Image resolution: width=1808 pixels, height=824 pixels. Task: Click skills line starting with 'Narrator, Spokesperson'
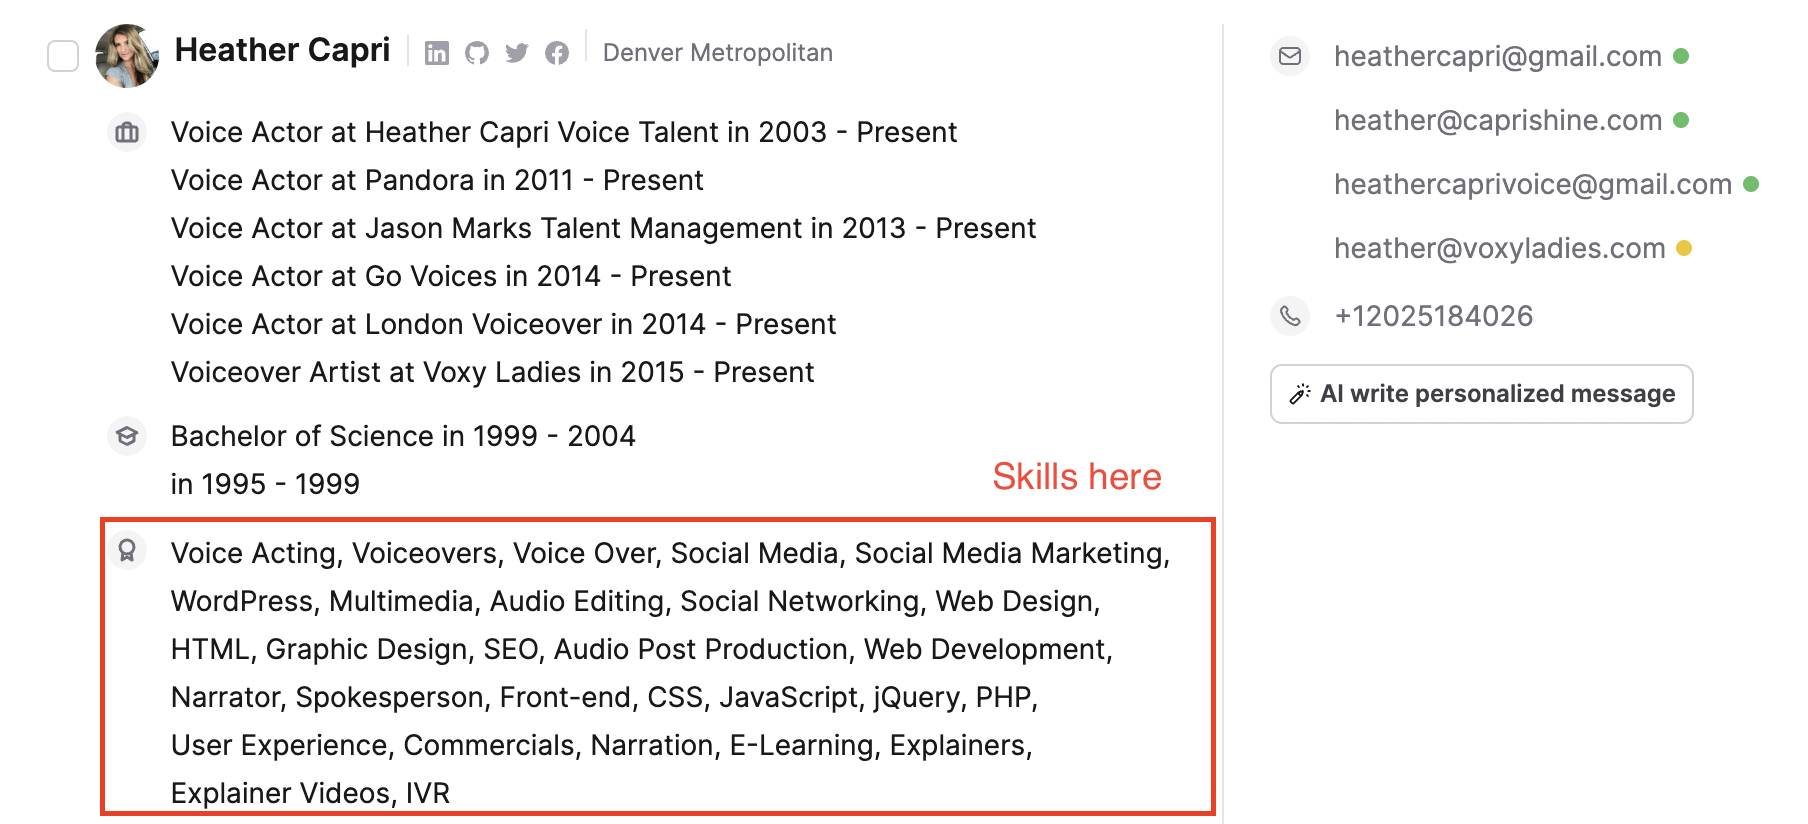pyautogui.click(x=604, y=697)
